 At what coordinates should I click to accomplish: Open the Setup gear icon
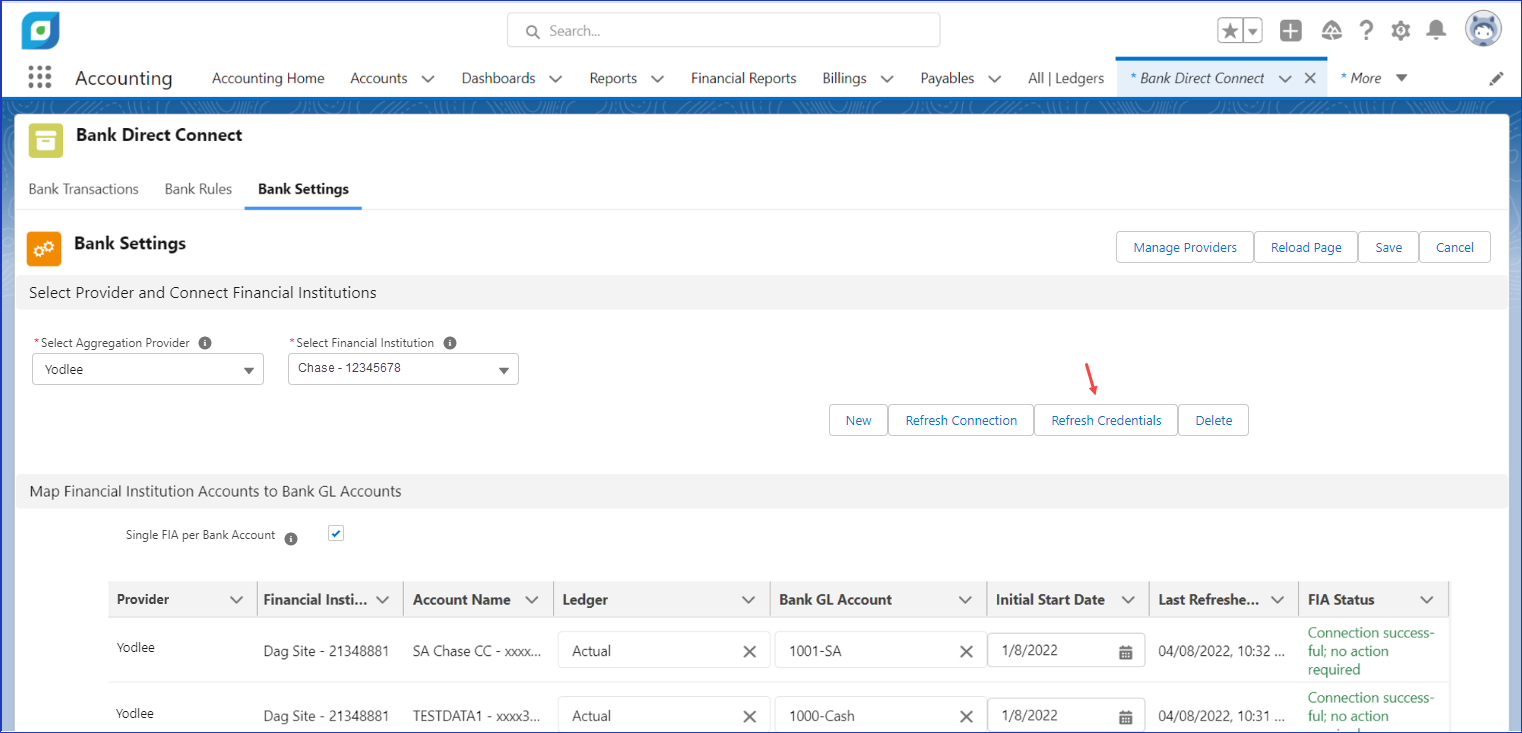click(x=1401, y=31)
